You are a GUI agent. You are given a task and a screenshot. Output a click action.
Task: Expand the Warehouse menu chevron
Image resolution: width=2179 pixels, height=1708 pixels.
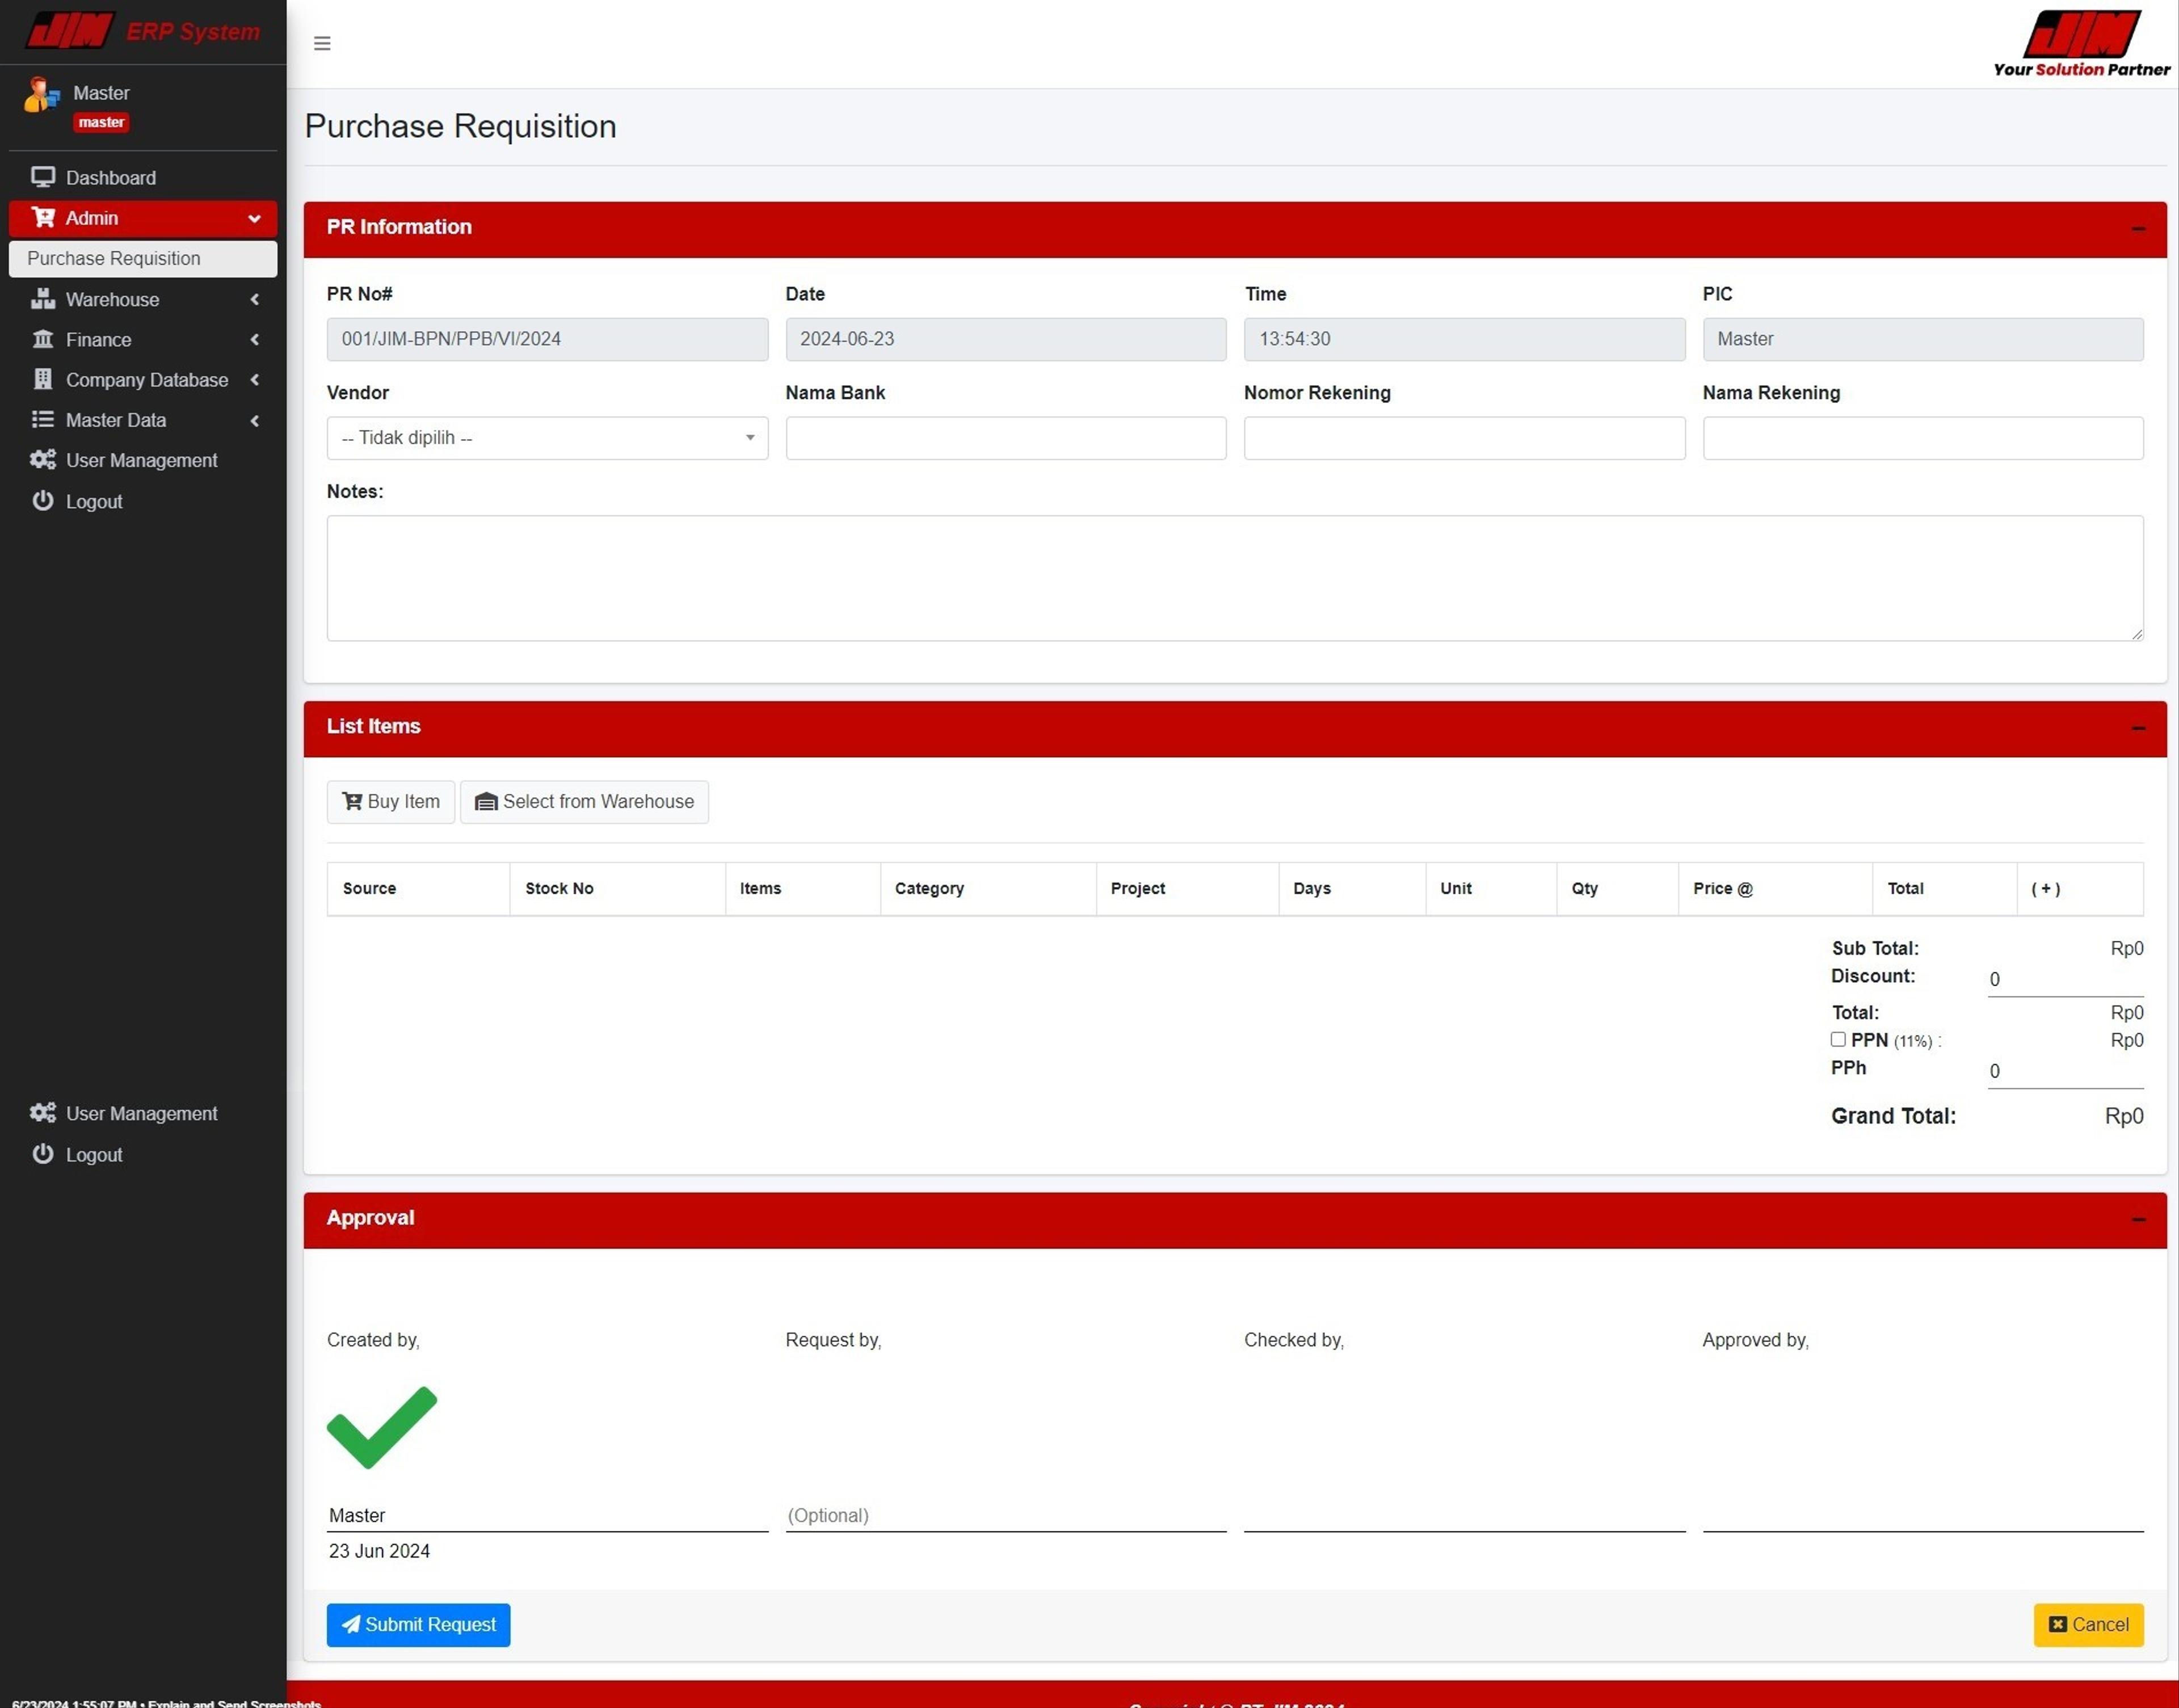tap(255, 299)
